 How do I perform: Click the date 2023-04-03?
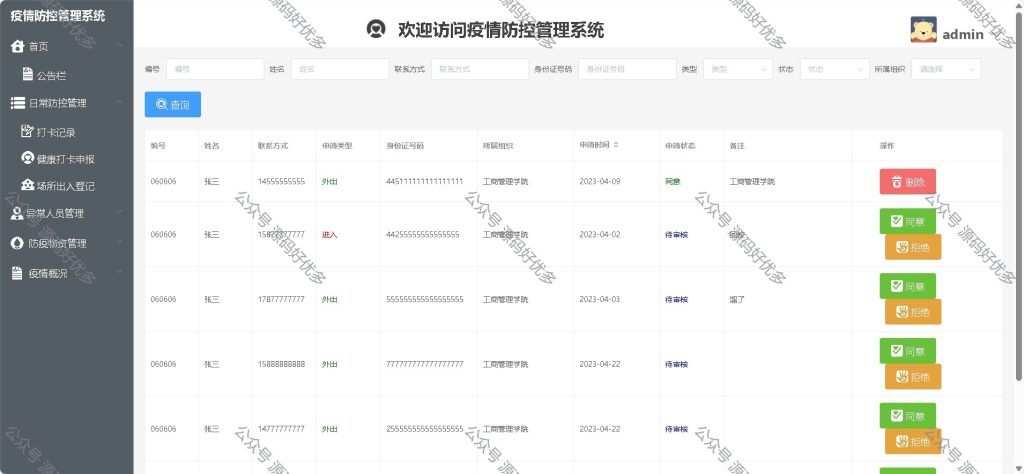click(600, 300)
